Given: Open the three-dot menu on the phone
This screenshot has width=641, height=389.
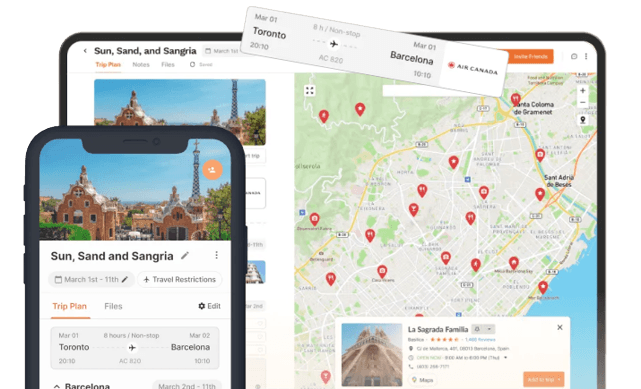Looking at the screenshot, I should [x=216, y=255].
